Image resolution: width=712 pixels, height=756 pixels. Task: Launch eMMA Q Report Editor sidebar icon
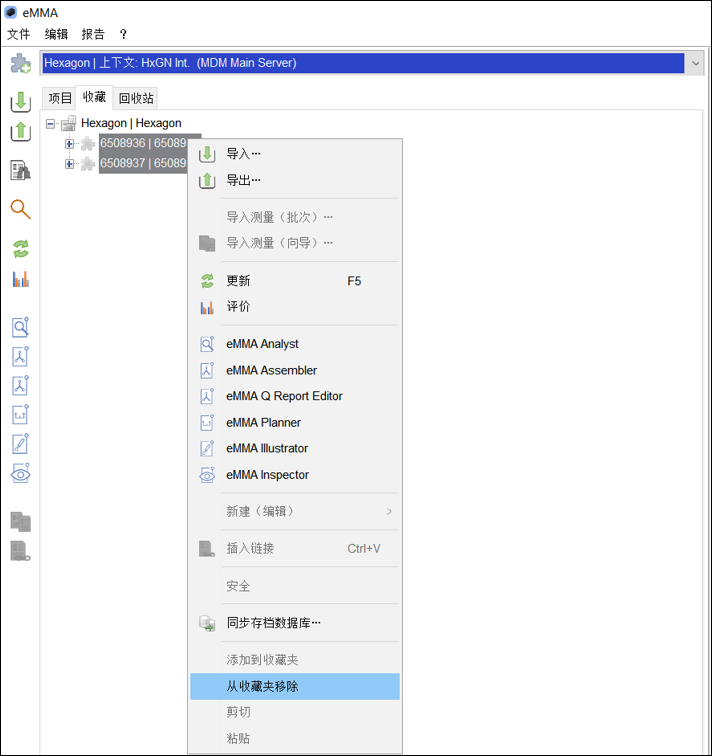point(20,386)
